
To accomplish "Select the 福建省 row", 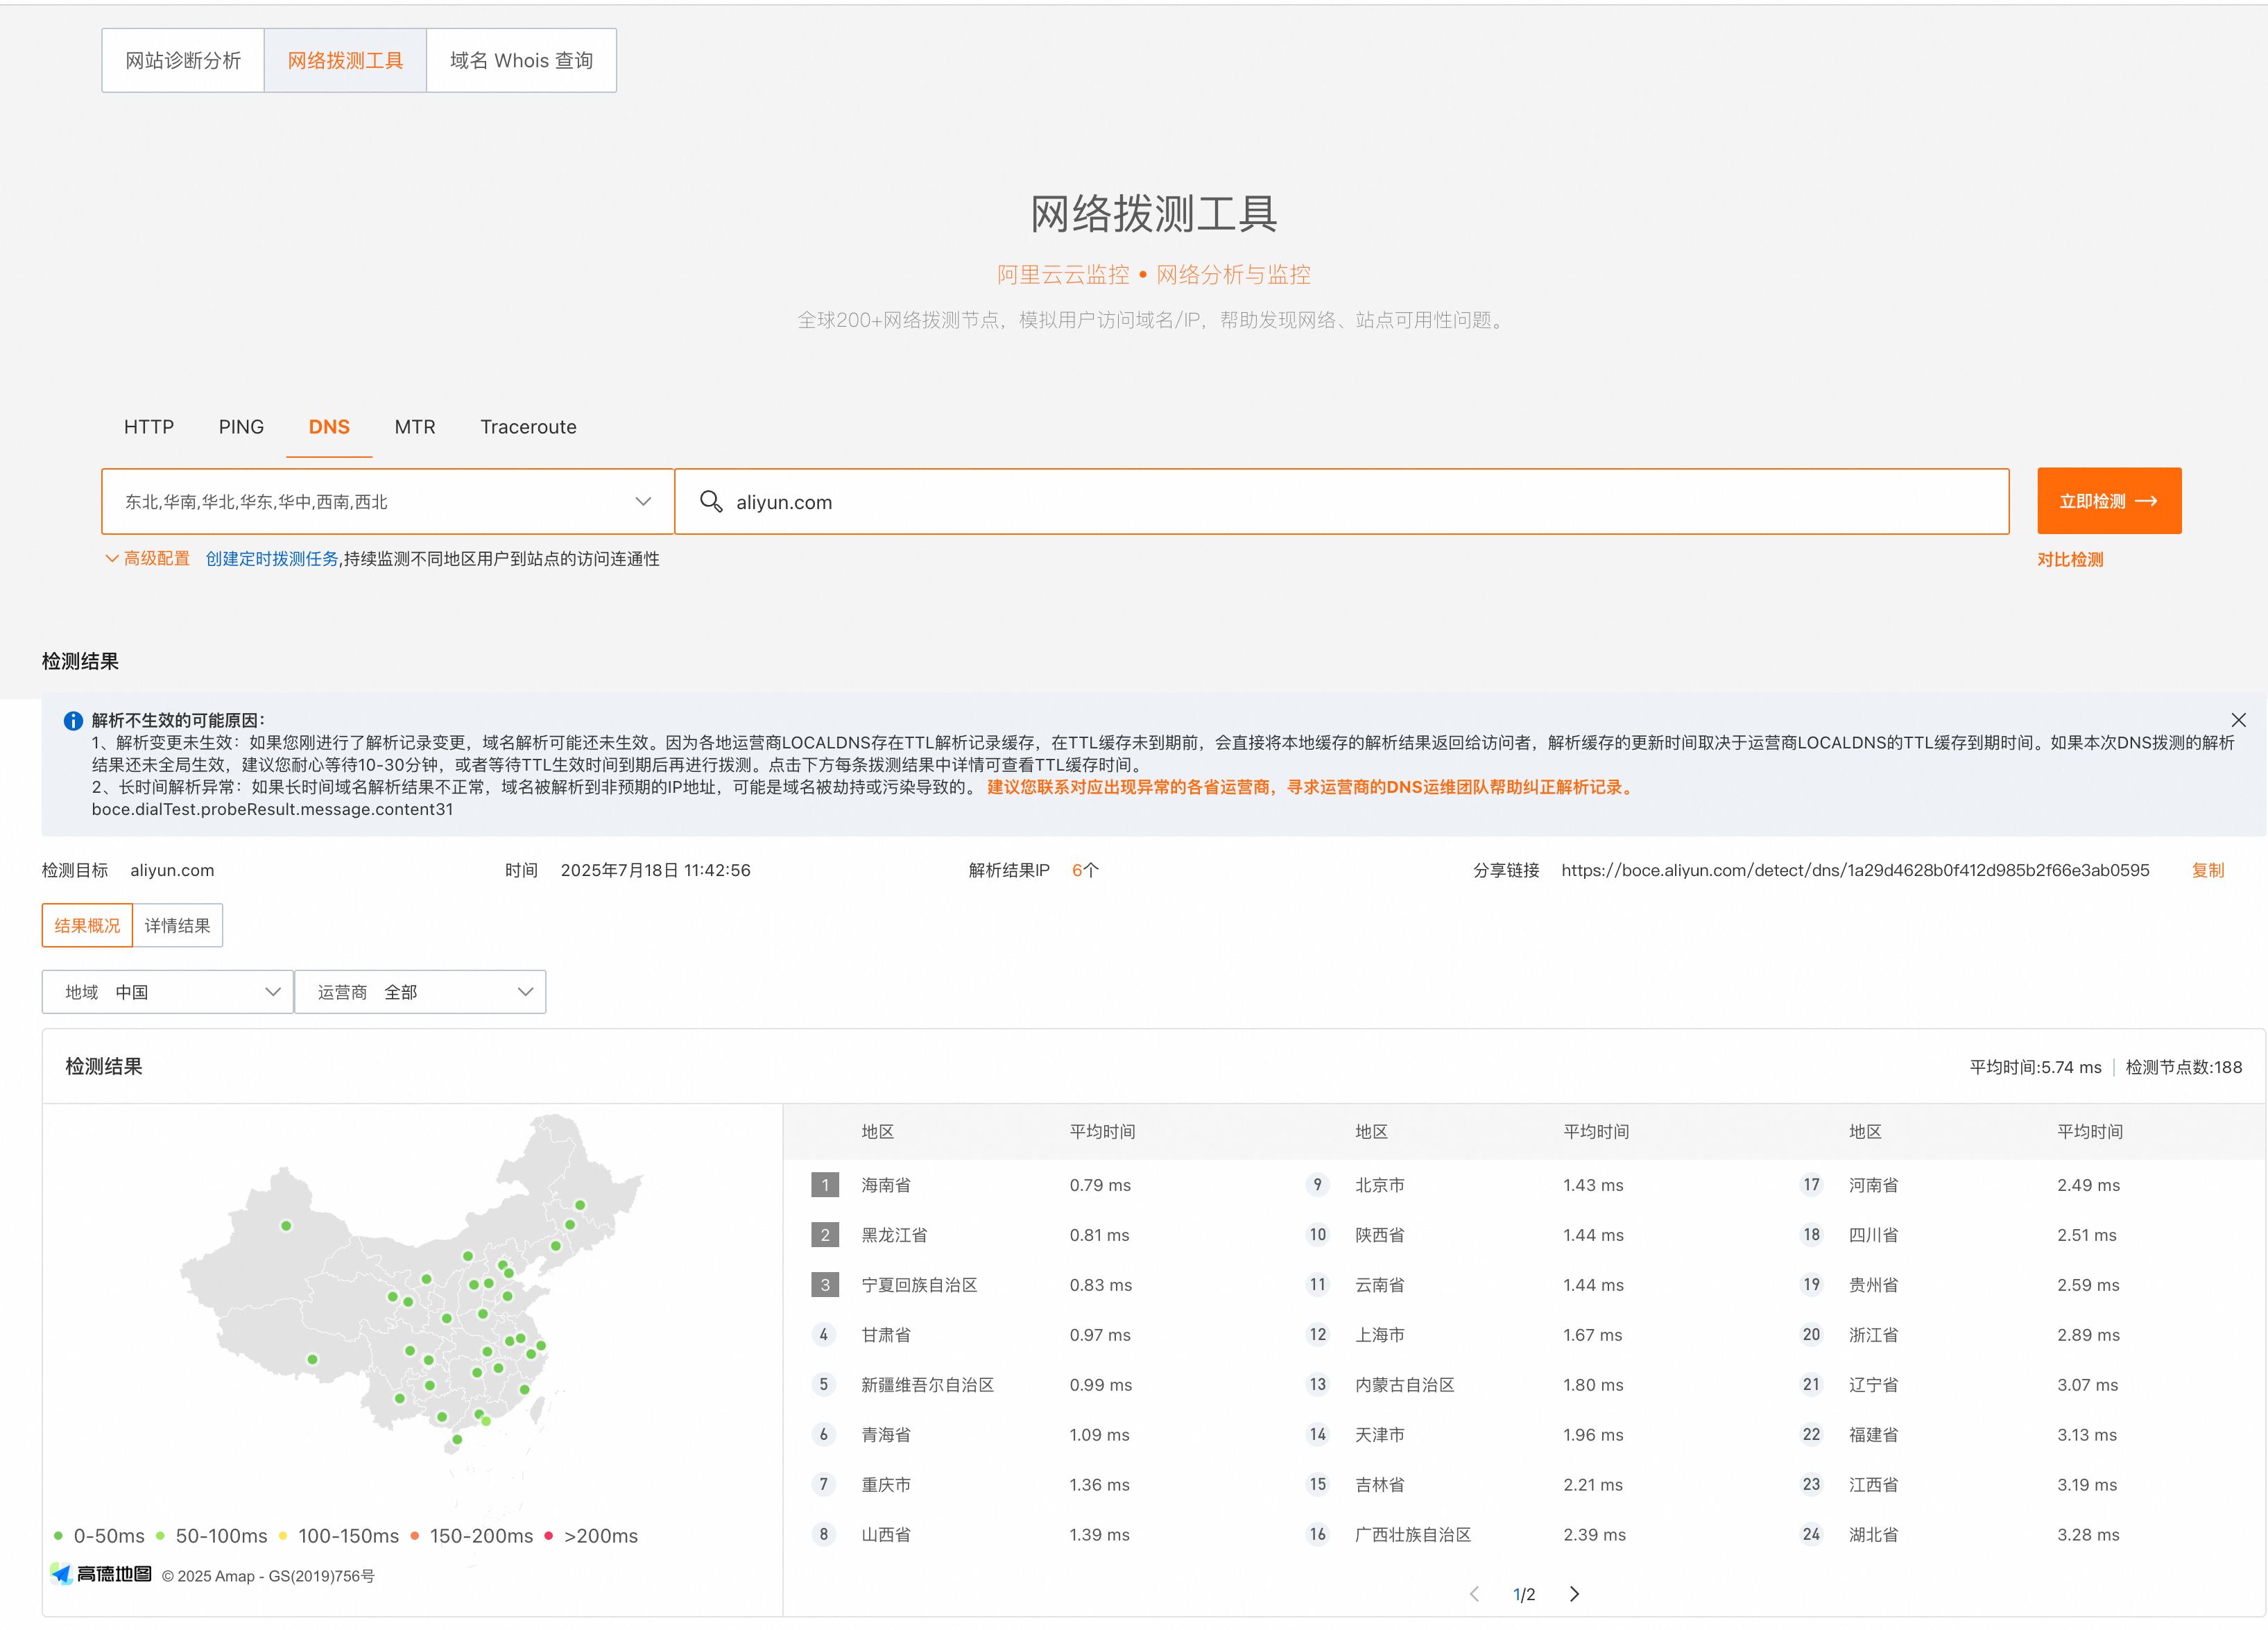I will [2018, 1435].
